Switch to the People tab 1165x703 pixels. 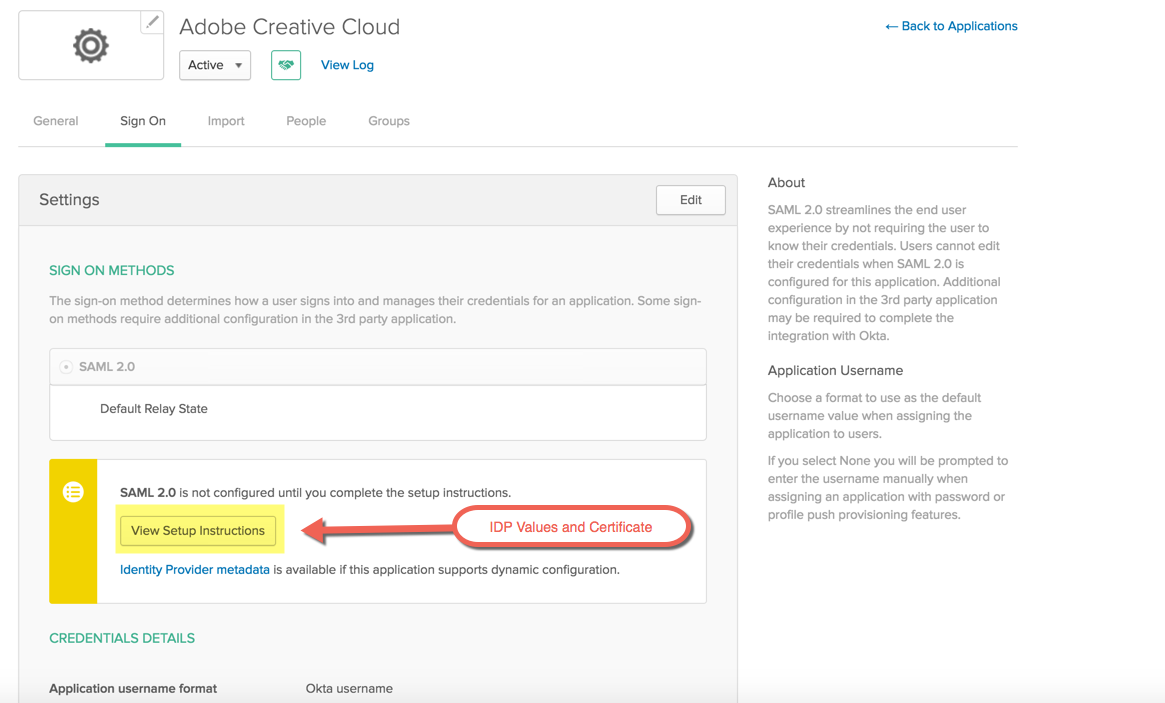pos(305,120)
